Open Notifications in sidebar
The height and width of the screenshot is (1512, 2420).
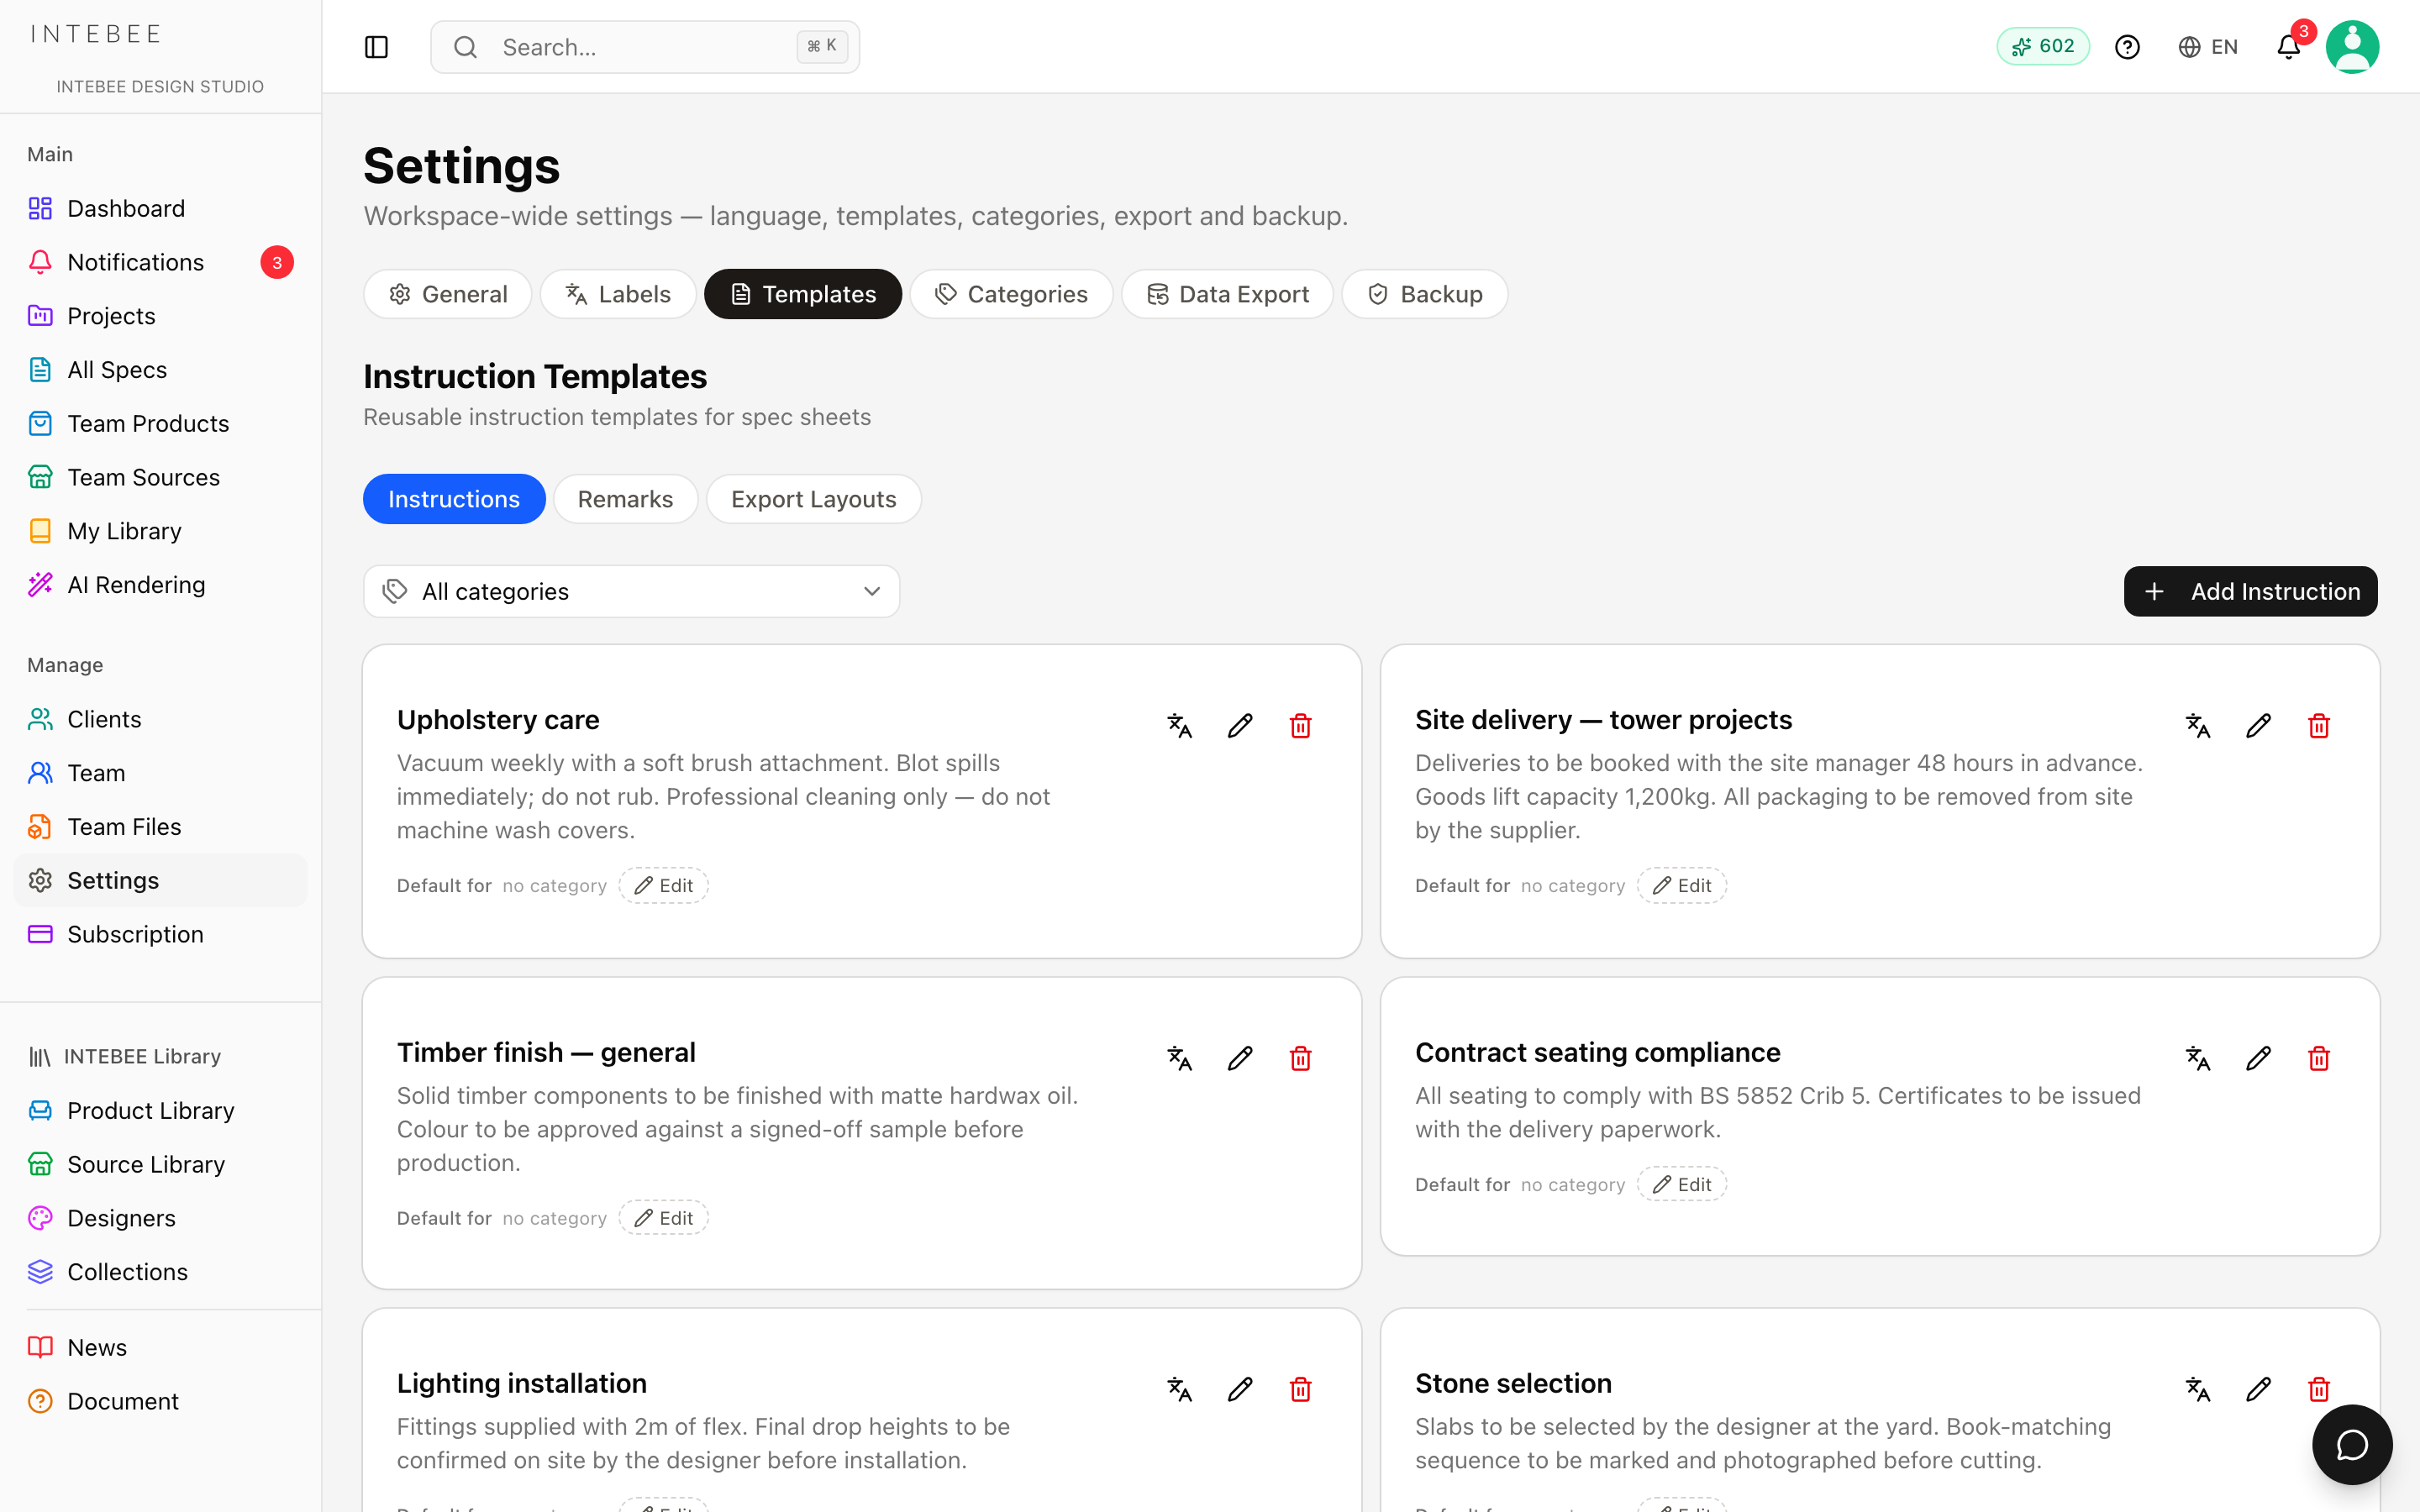click(x=160, y=262)
